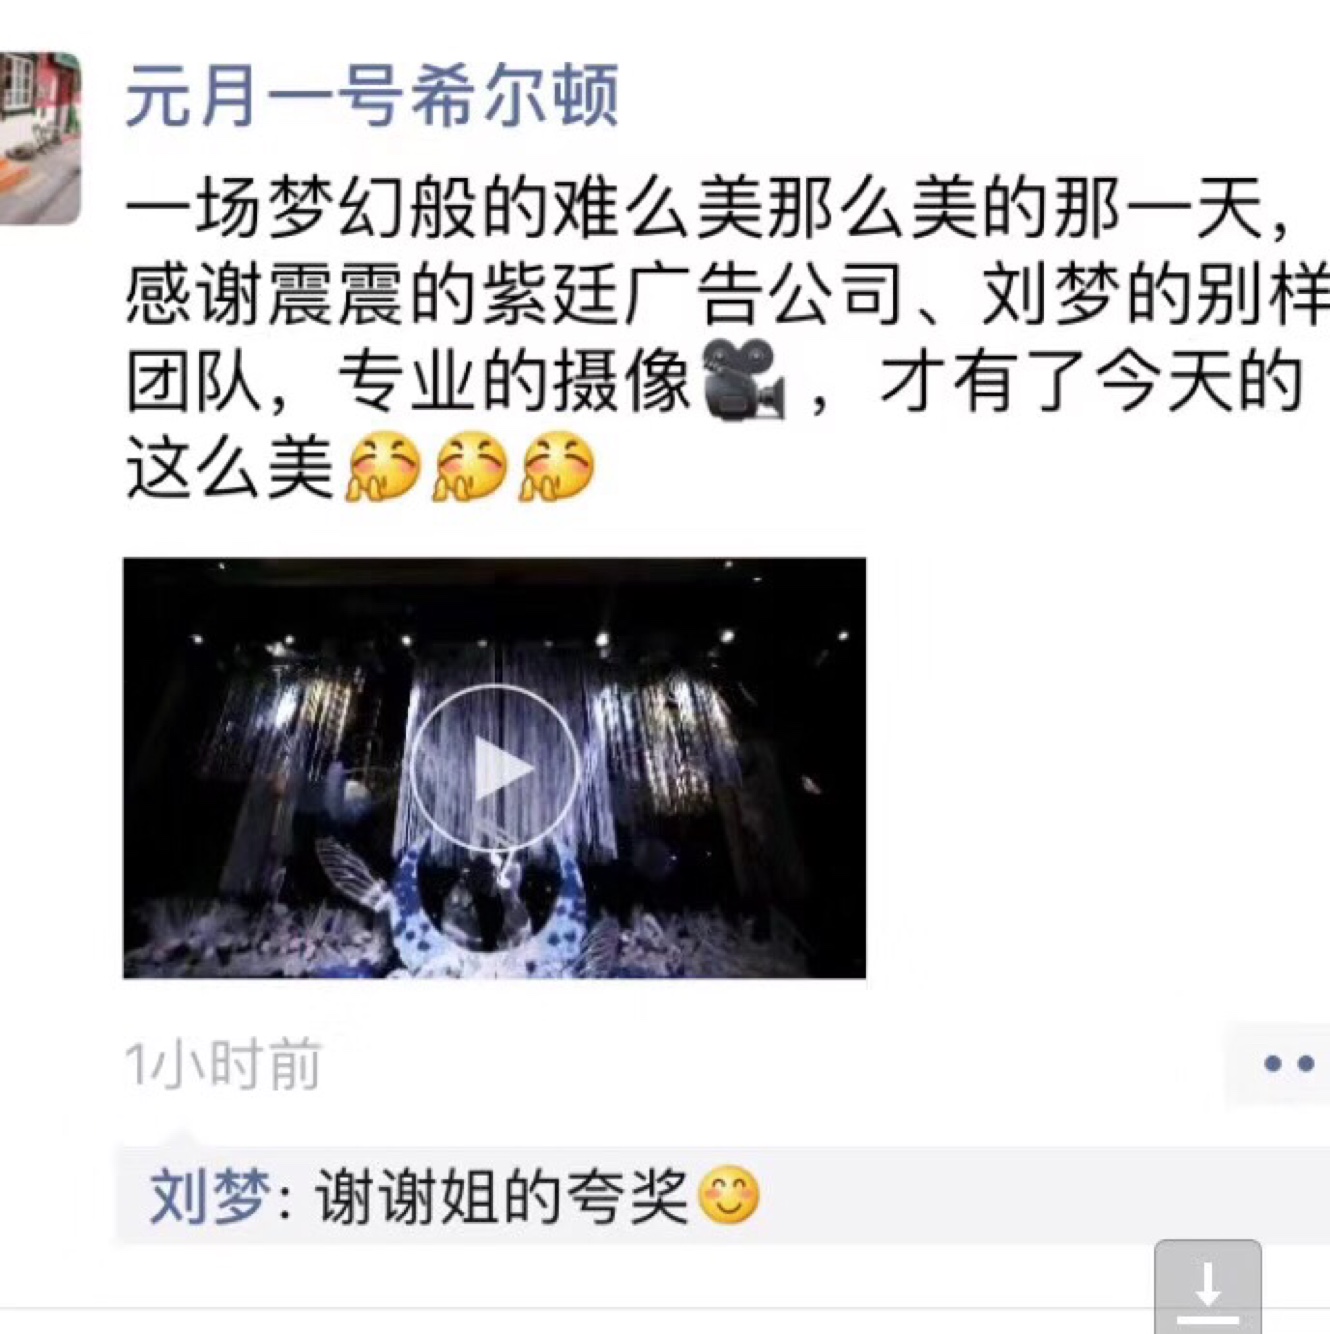Click the text 刘梦的别样 in post
The image size is (1330, 1334).
(x=1155, y=296)
